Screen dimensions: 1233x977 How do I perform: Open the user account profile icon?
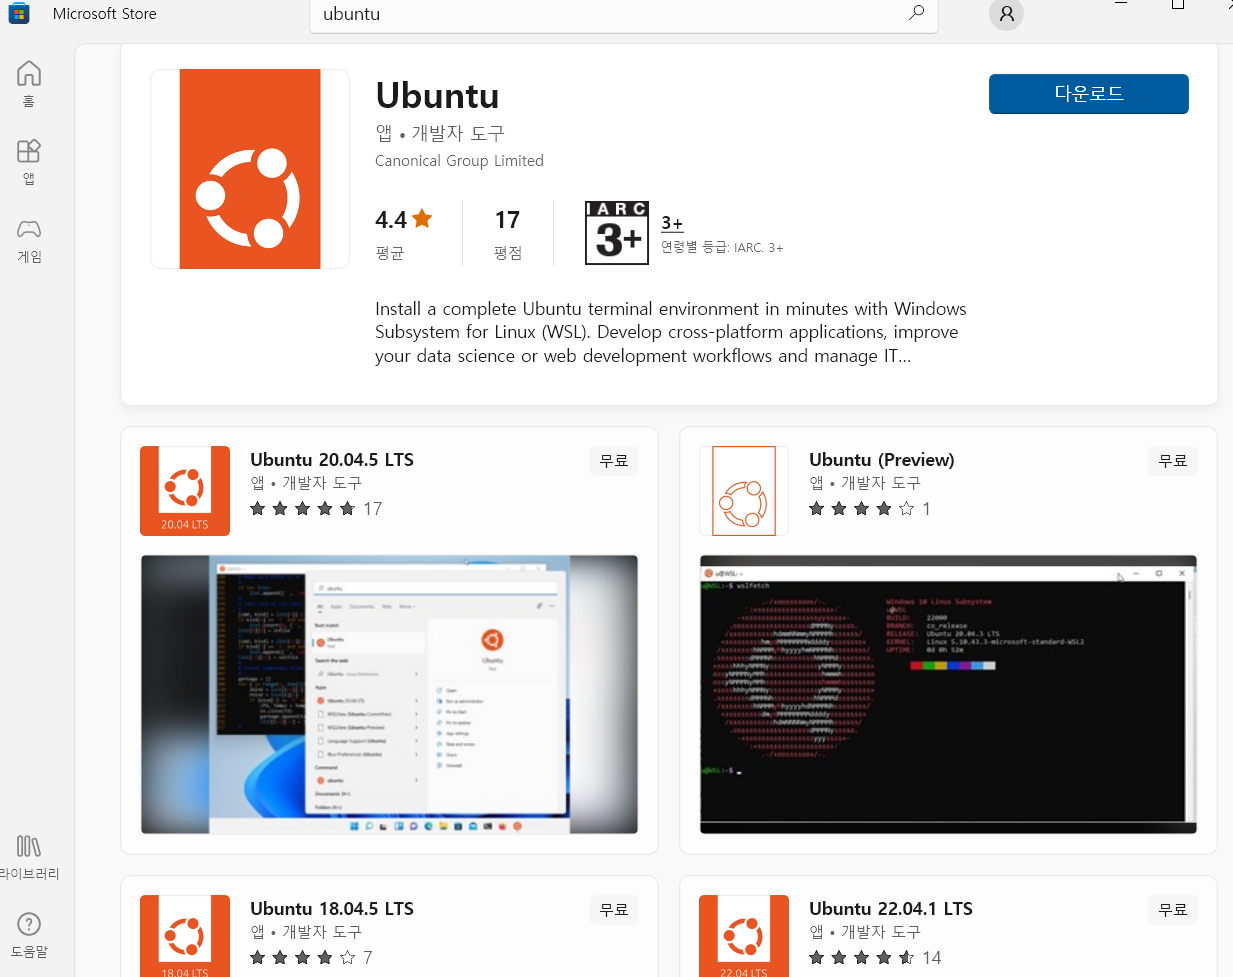tap(1006, 14)
